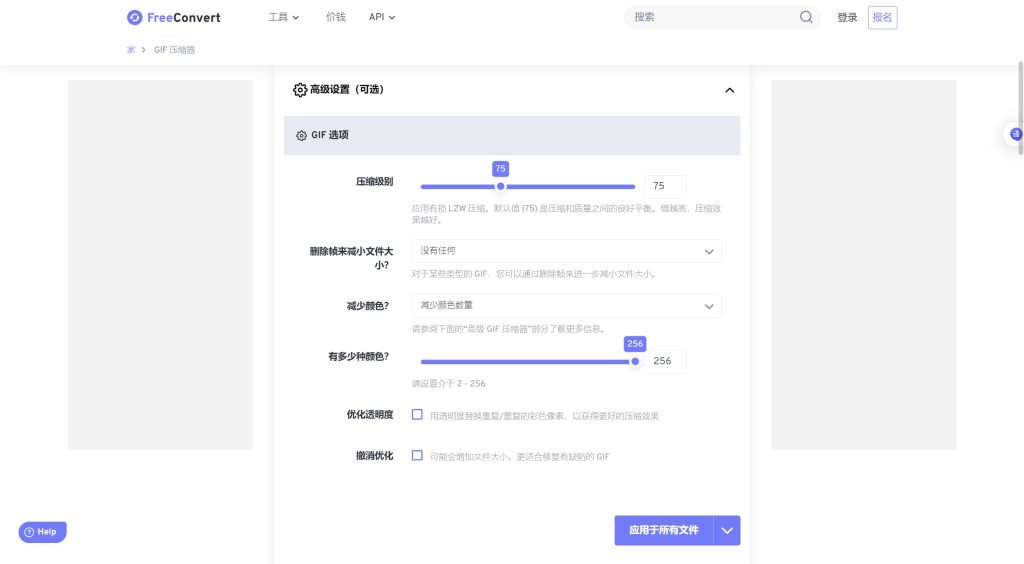Click the 应用于所有文件 button

coord(663,530)
